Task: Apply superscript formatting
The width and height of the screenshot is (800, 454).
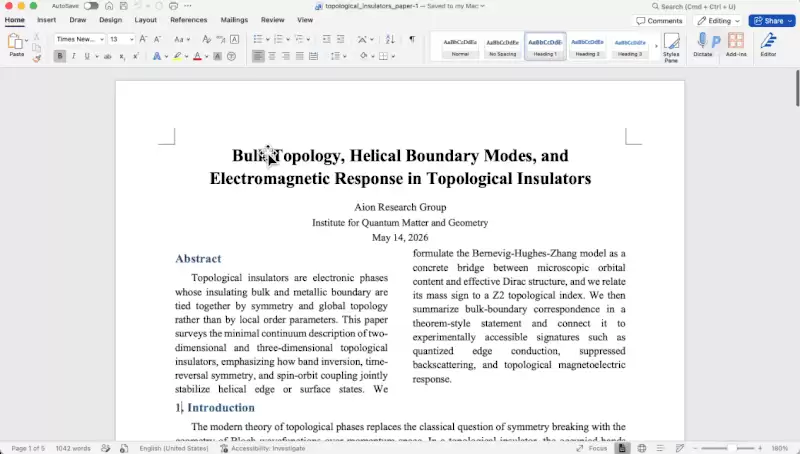Action: pos(136,57)
